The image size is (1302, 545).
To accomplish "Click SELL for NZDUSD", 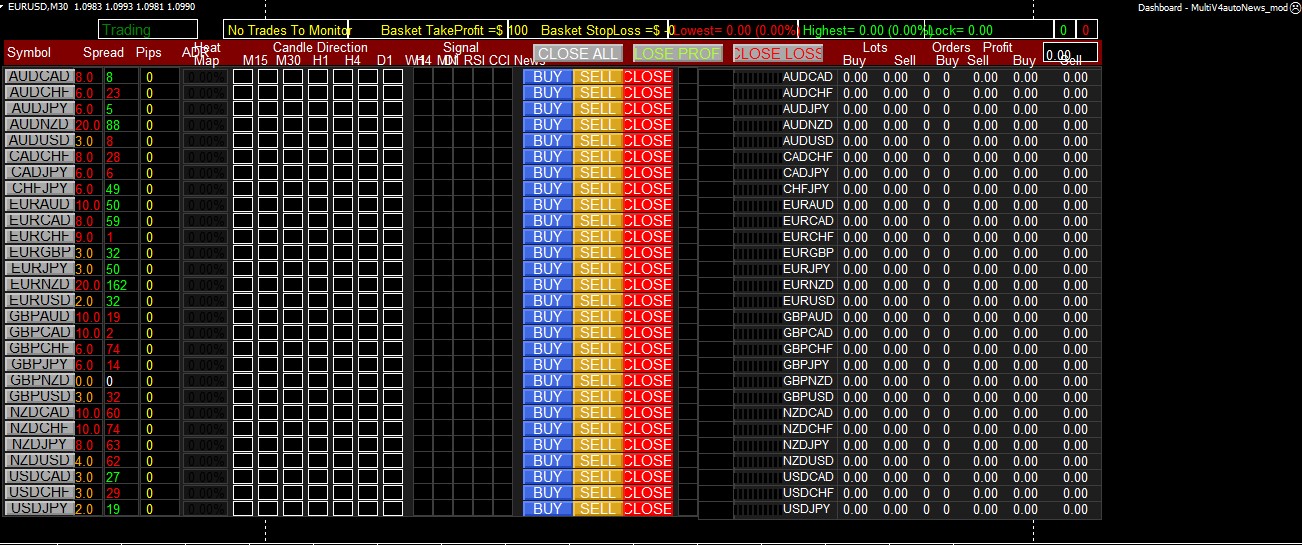I will click(598, 460).
